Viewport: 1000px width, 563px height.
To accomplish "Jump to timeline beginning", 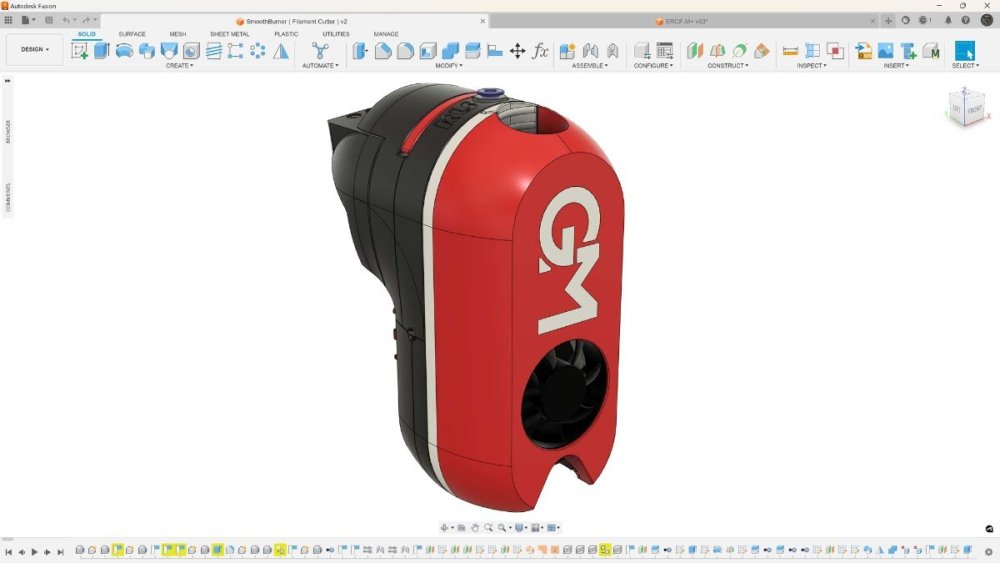I will point(8,552).
